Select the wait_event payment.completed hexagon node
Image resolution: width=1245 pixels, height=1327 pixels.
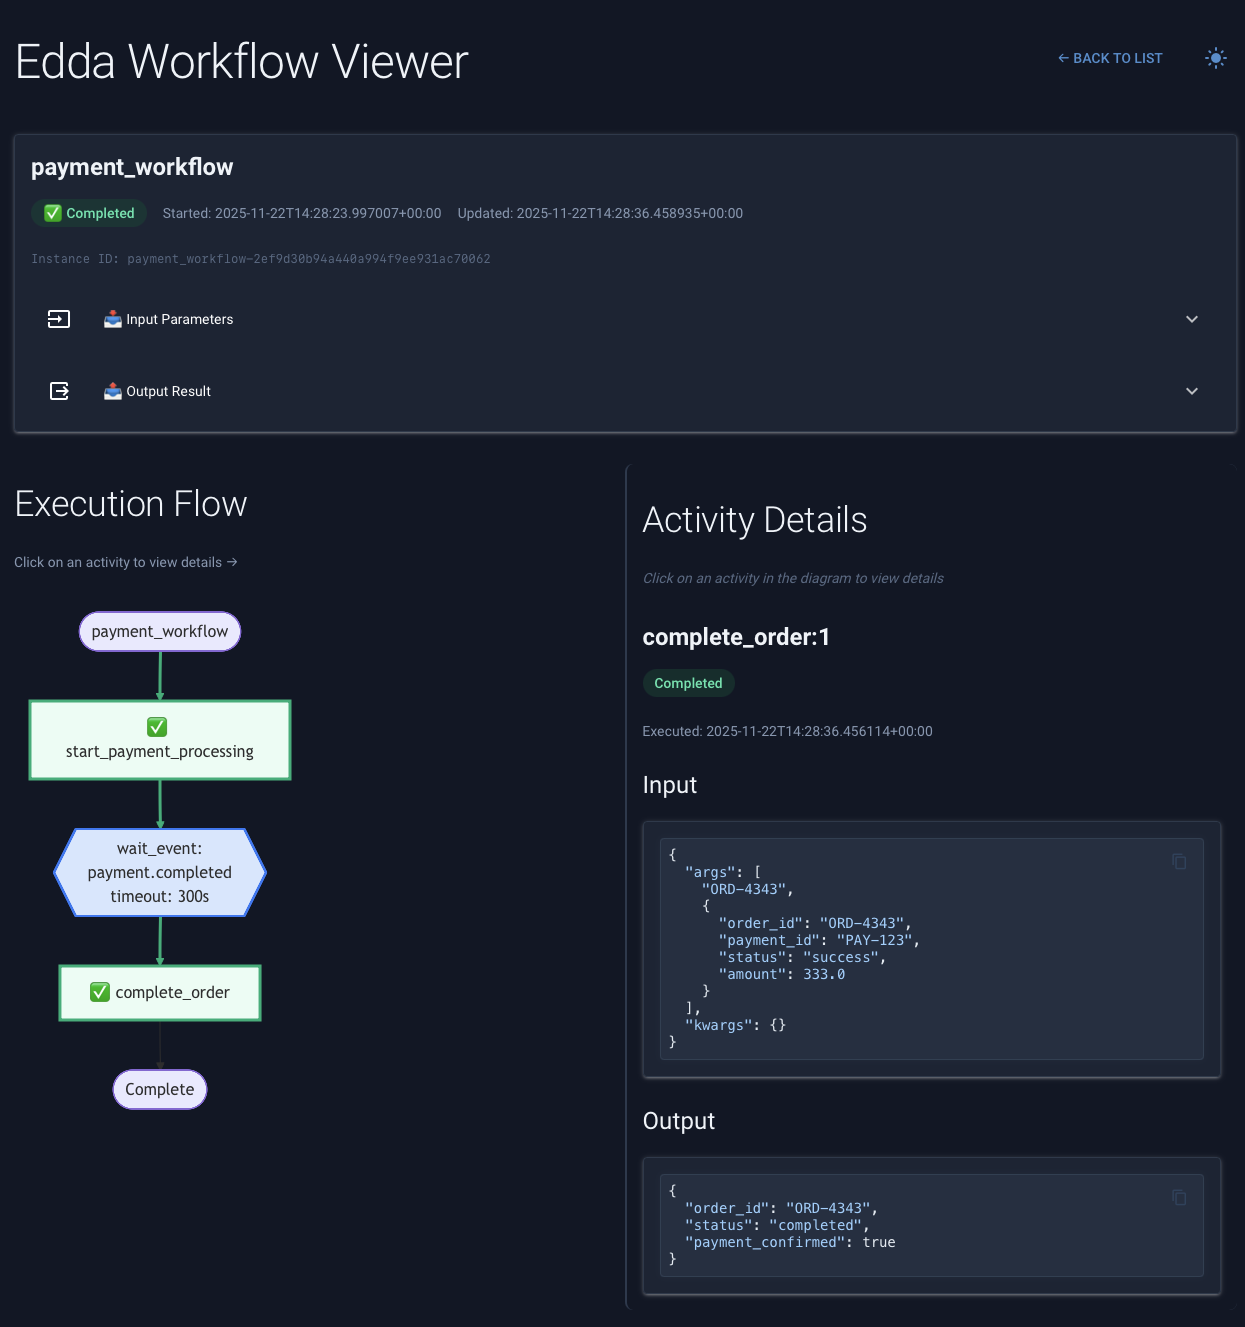pyautogui.click(x=159, y=872)
